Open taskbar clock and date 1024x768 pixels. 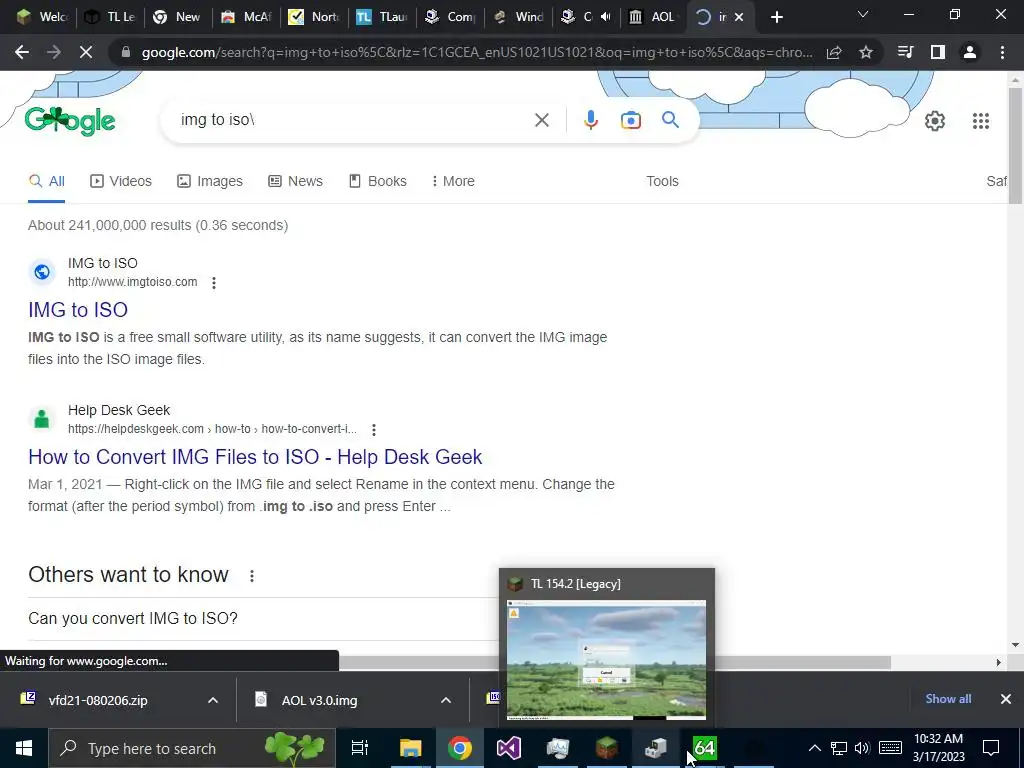[938, 748]
